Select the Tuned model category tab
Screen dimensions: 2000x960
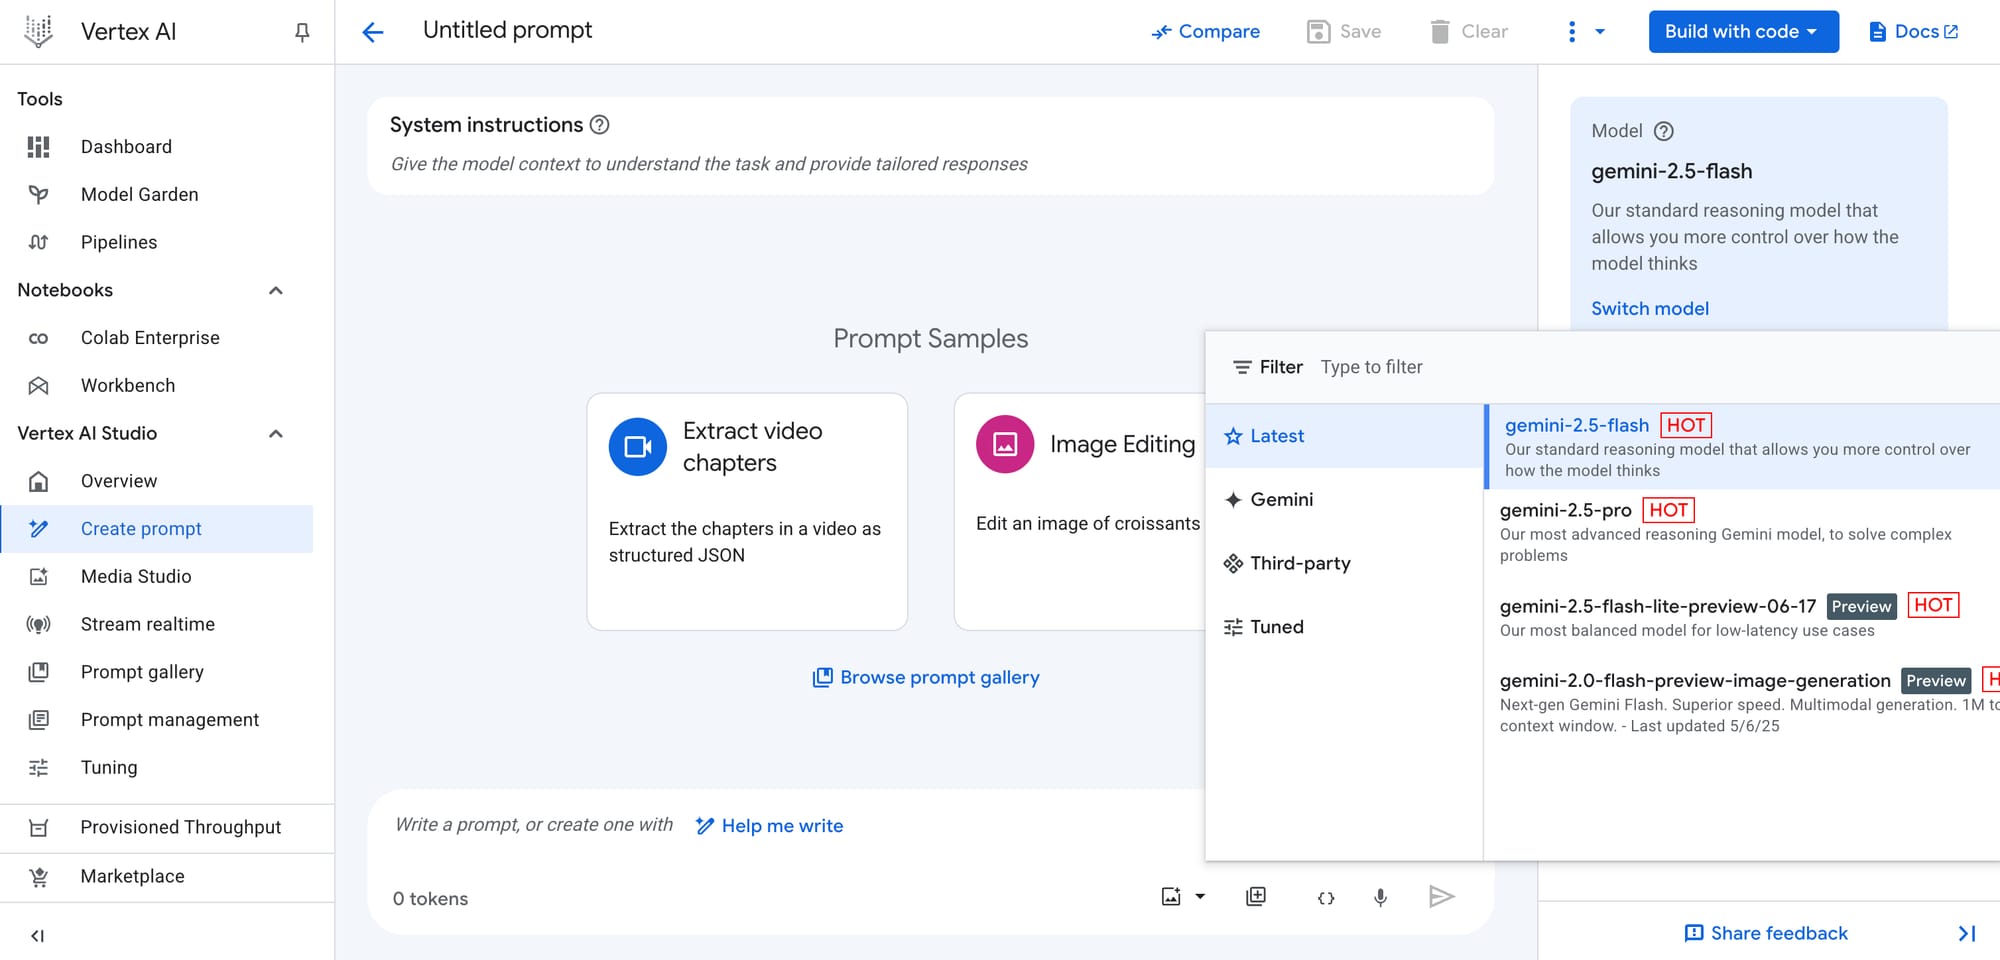click(x=1344, y=627)
